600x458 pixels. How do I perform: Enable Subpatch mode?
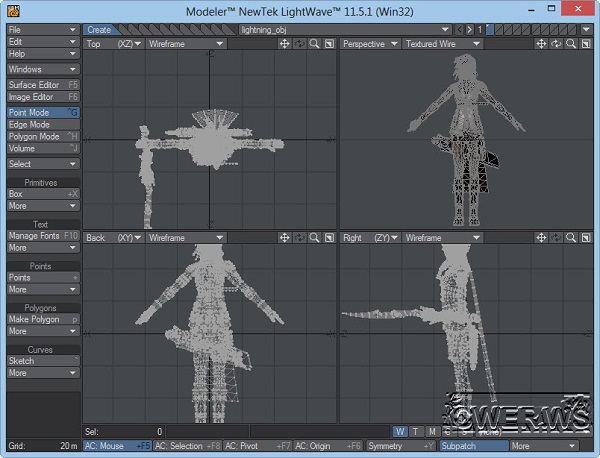pos(473,446)
